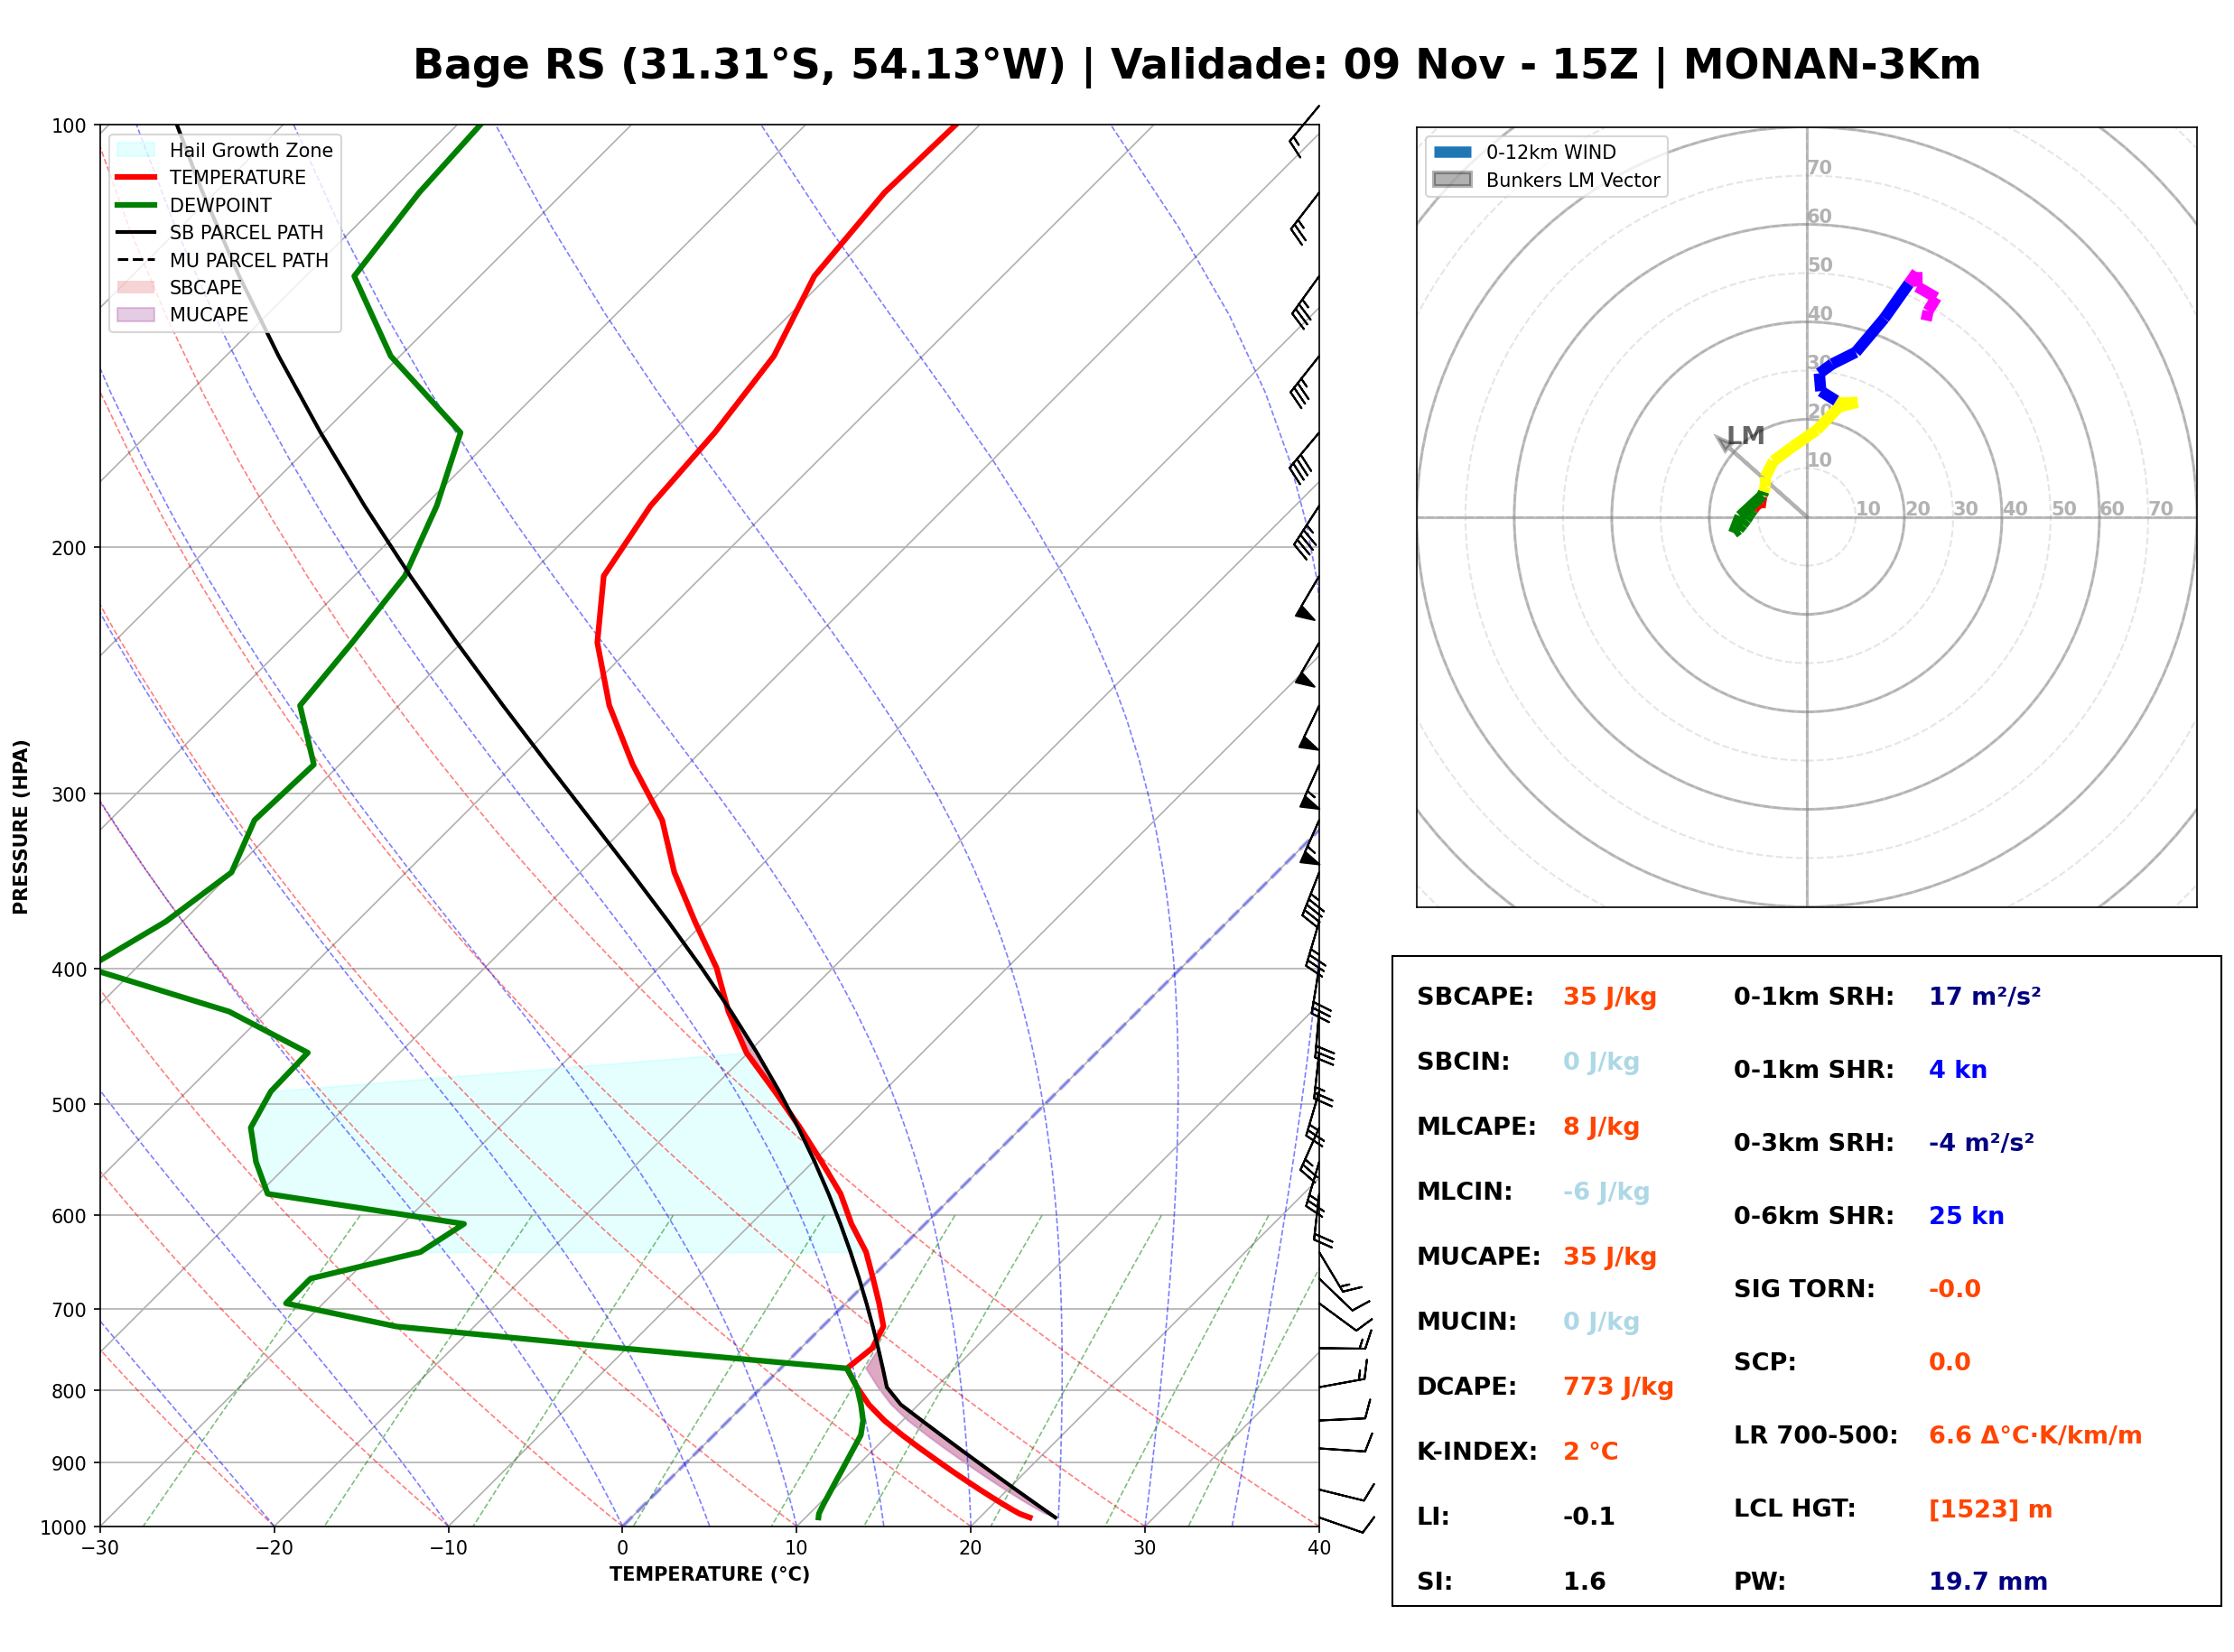Click the chart title Bage RS

click(x=509, y=66)
